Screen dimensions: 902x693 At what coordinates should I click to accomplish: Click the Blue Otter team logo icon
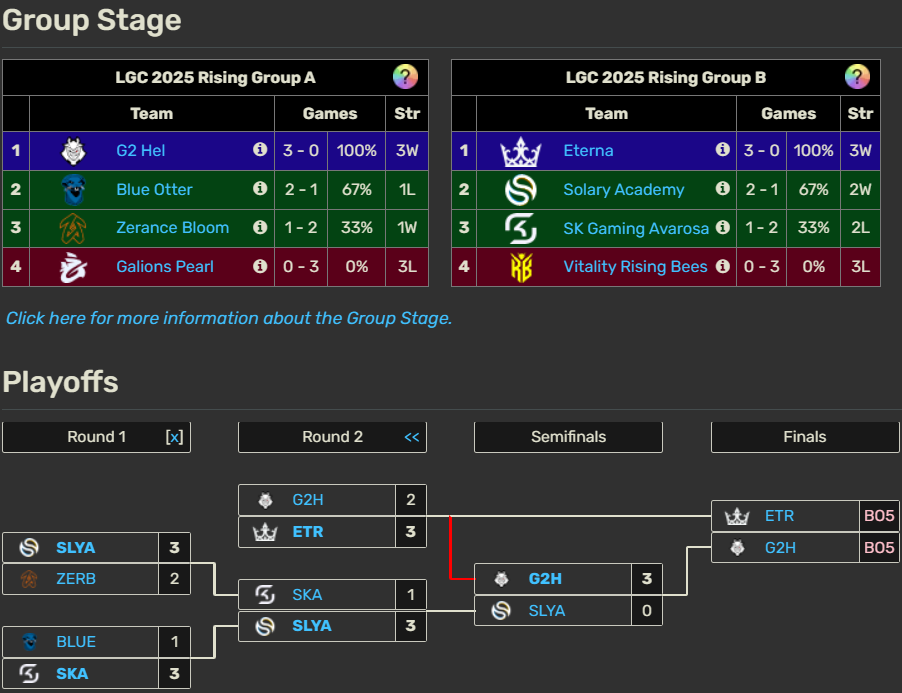pyautogui.click(x=75, y=189)
